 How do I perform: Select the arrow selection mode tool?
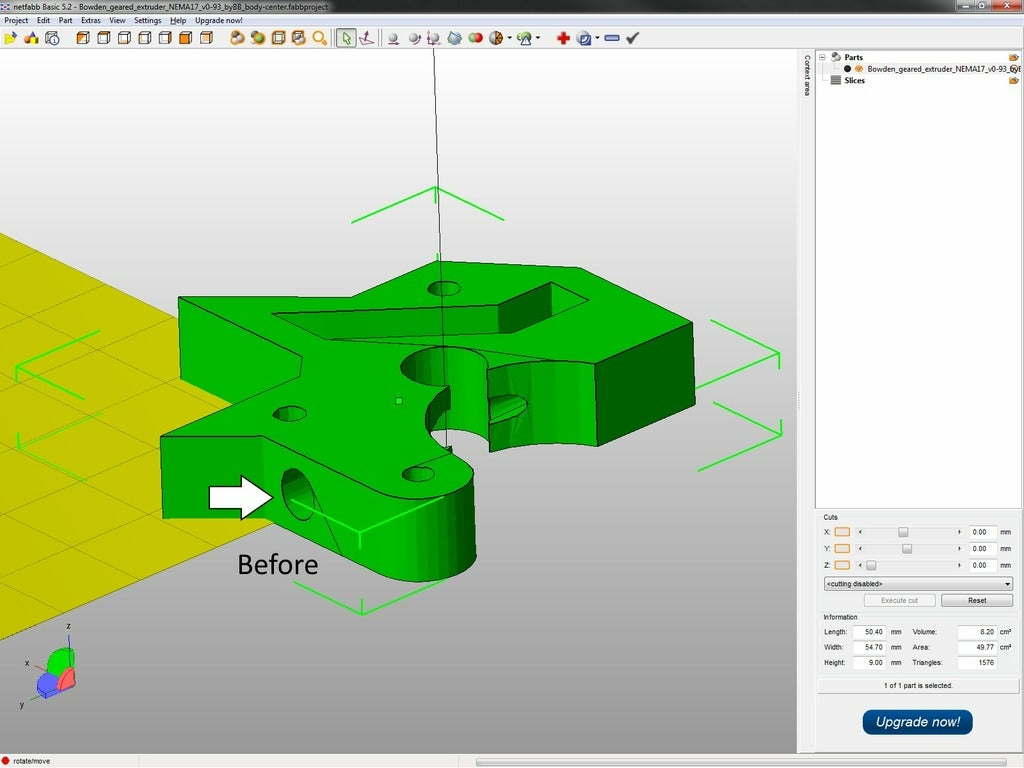tap(345, 38)
